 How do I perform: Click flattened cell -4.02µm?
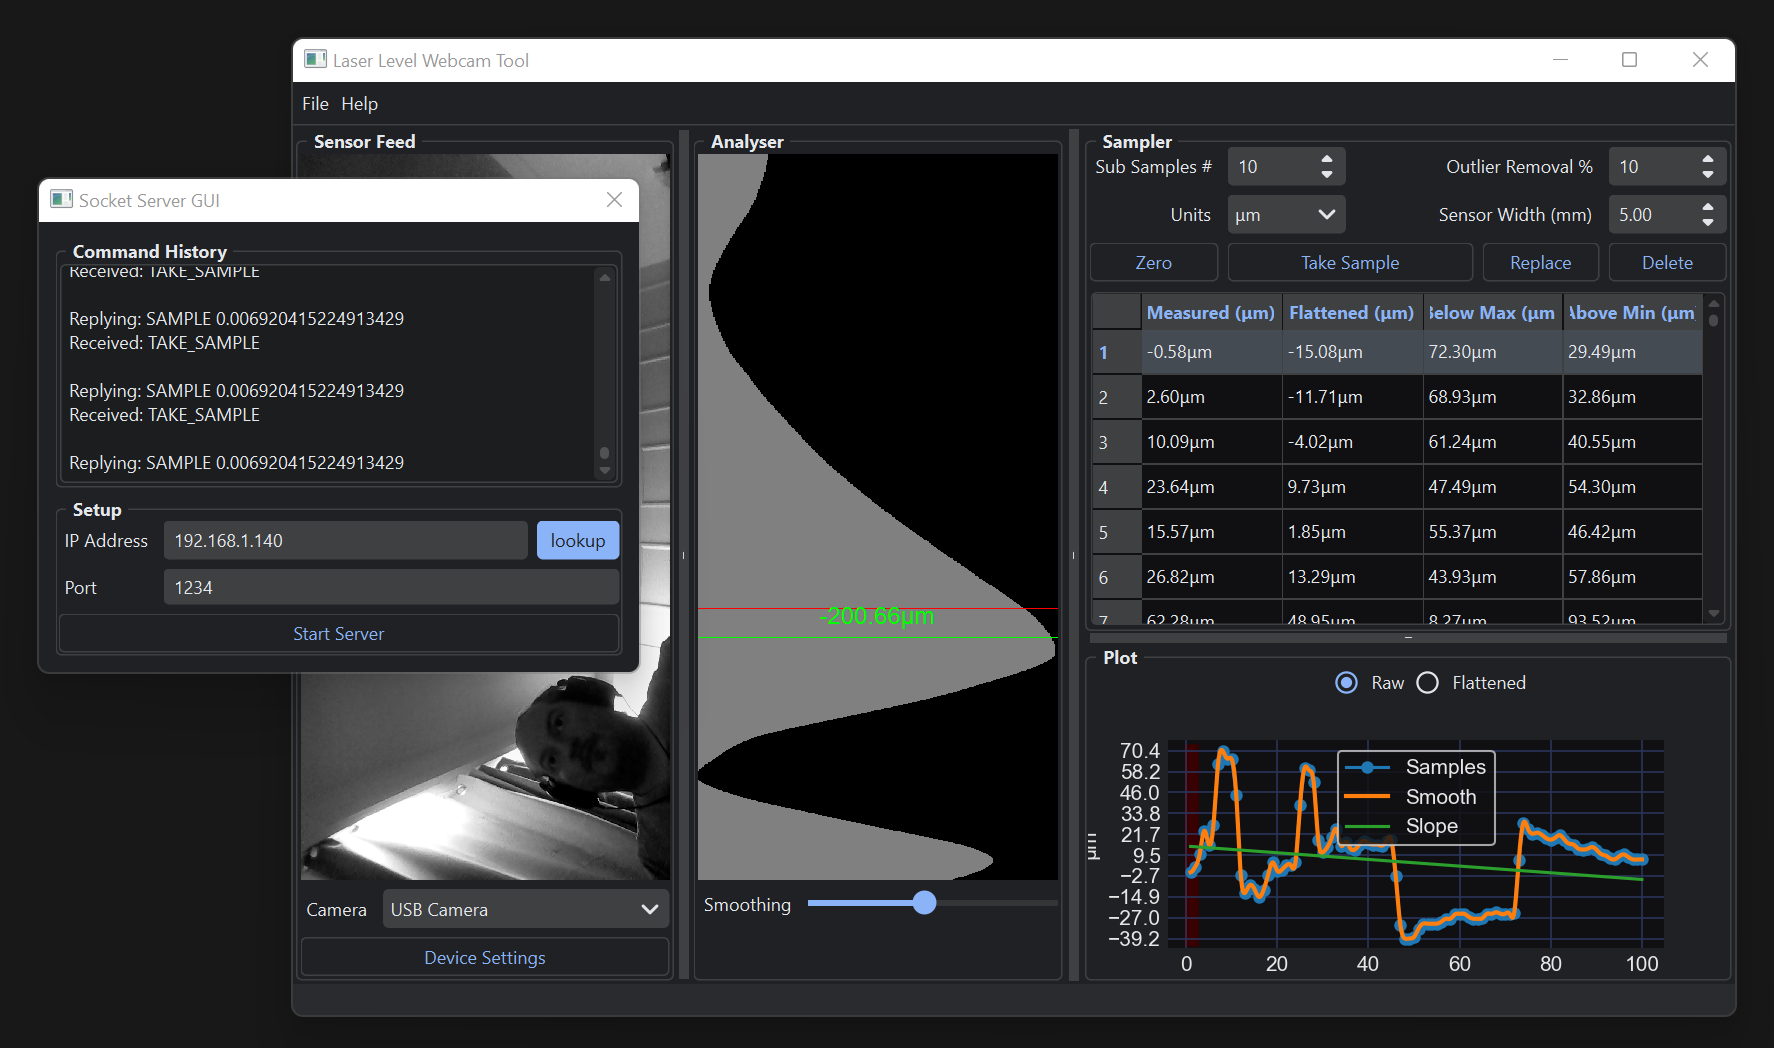pyautogui.click(x=1353, y=442)
